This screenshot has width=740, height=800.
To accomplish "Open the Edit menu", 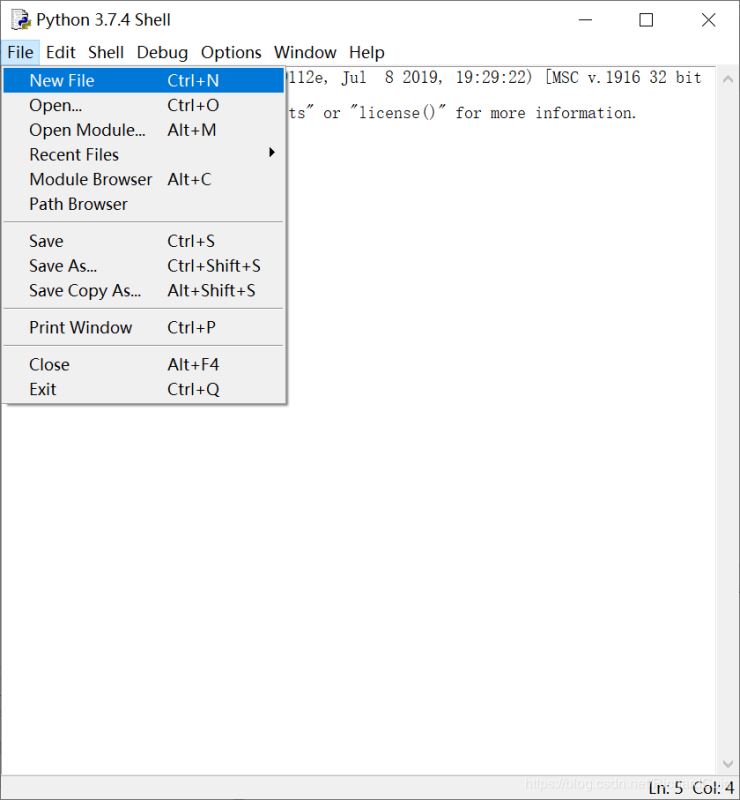I will [60, 53].
